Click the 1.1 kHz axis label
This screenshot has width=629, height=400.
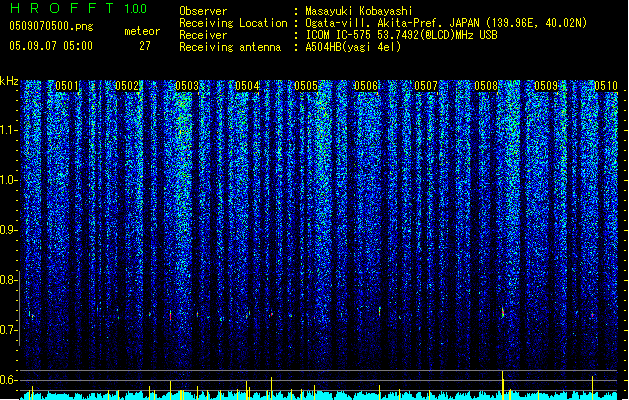click(8, 130)
